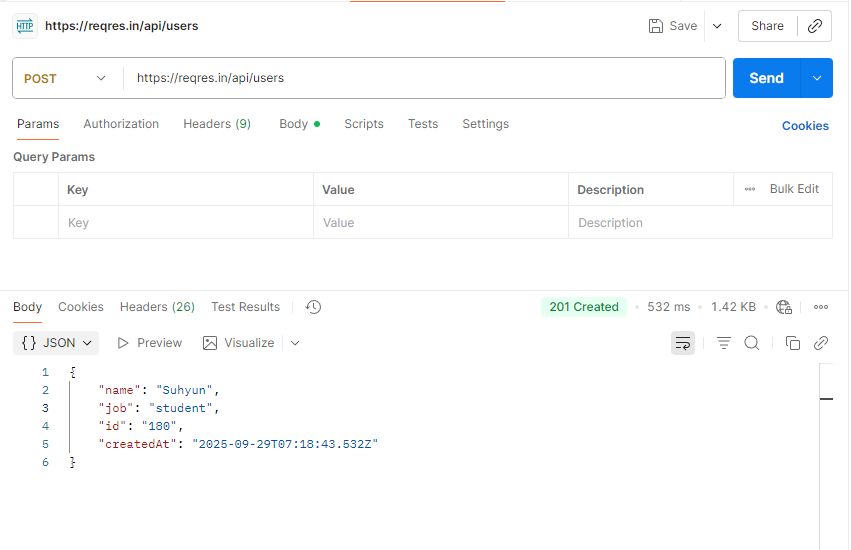Expand the Save options chevron
This screenshot has height=550, width=851.
click(717, 26)
